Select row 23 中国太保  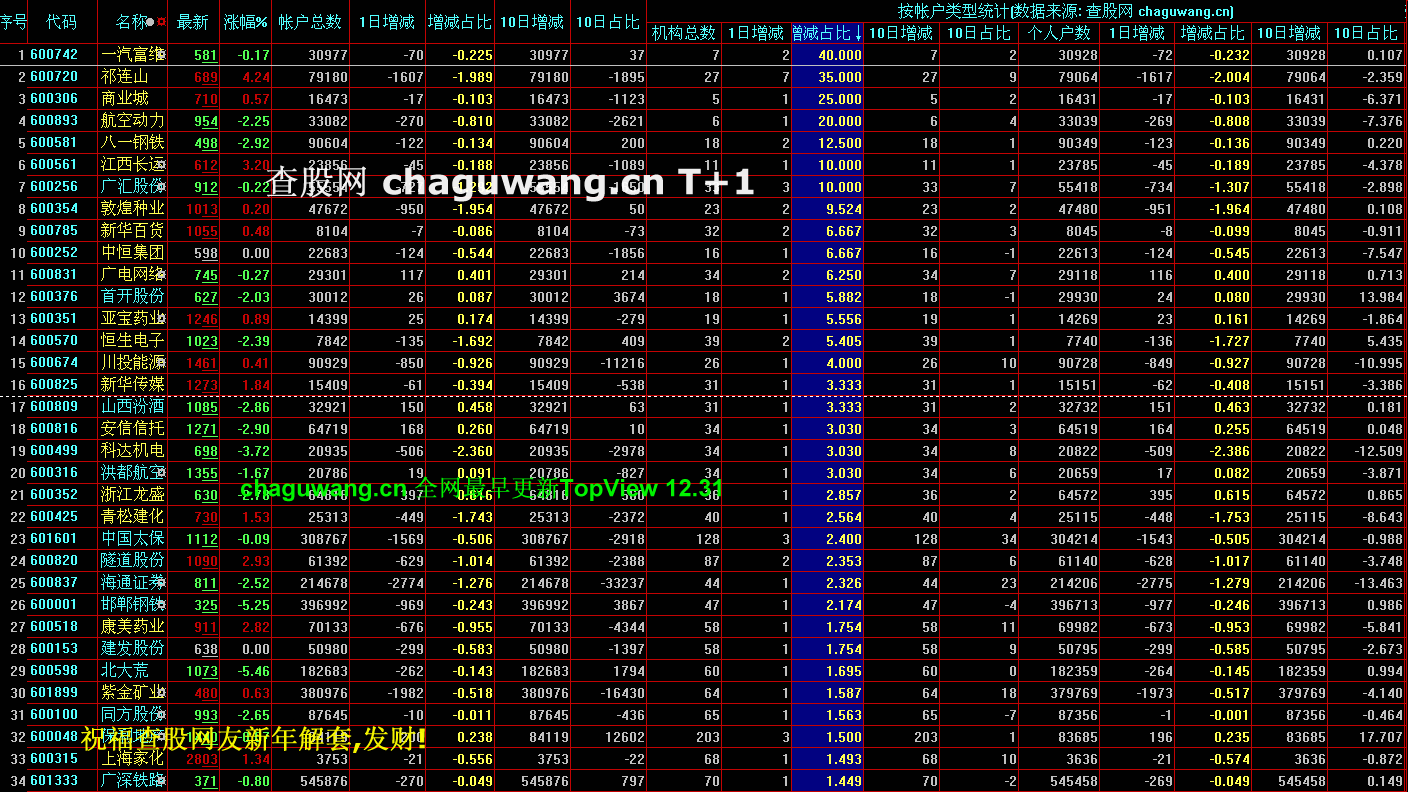pos(131,539)
